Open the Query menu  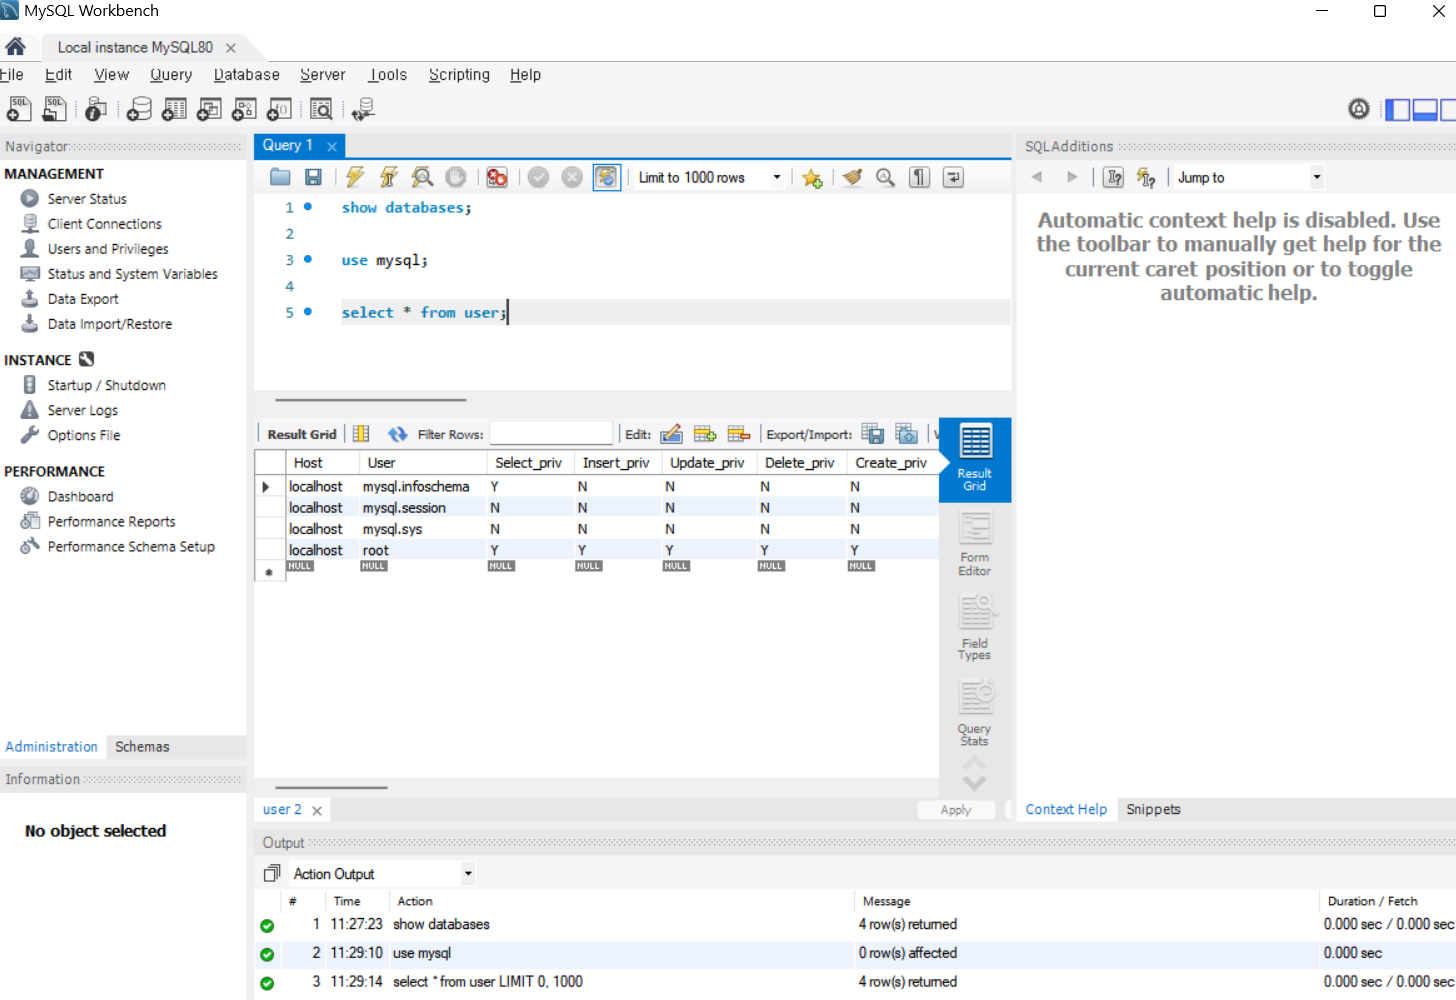click(x=171, y=75)
